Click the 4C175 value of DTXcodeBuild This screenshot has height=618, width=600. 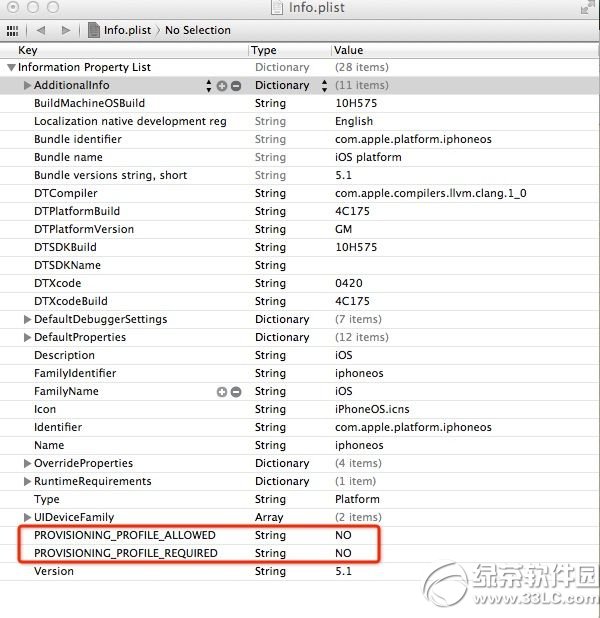point(352,301)
